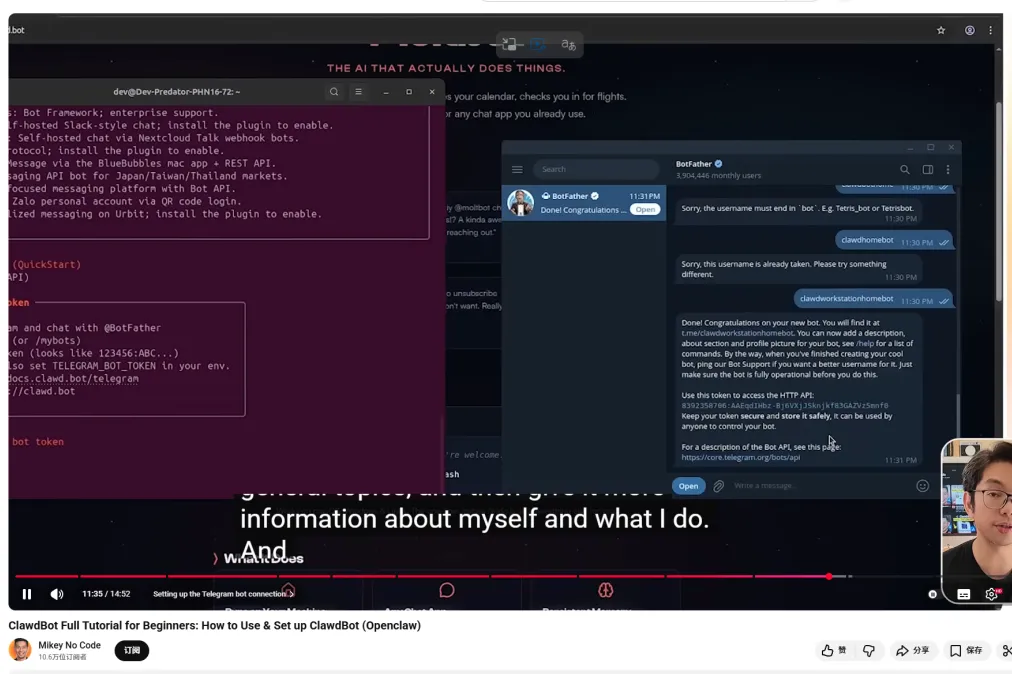Open BotFather chat more options dots
1012x674 pixels.
[x=947, y=169]
